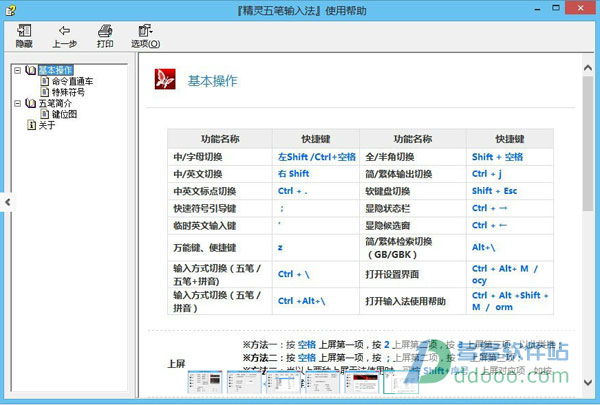This screenshot has width=600, height=405.
Task: Open the 特殊符号 topic
Action: point(68,92)
